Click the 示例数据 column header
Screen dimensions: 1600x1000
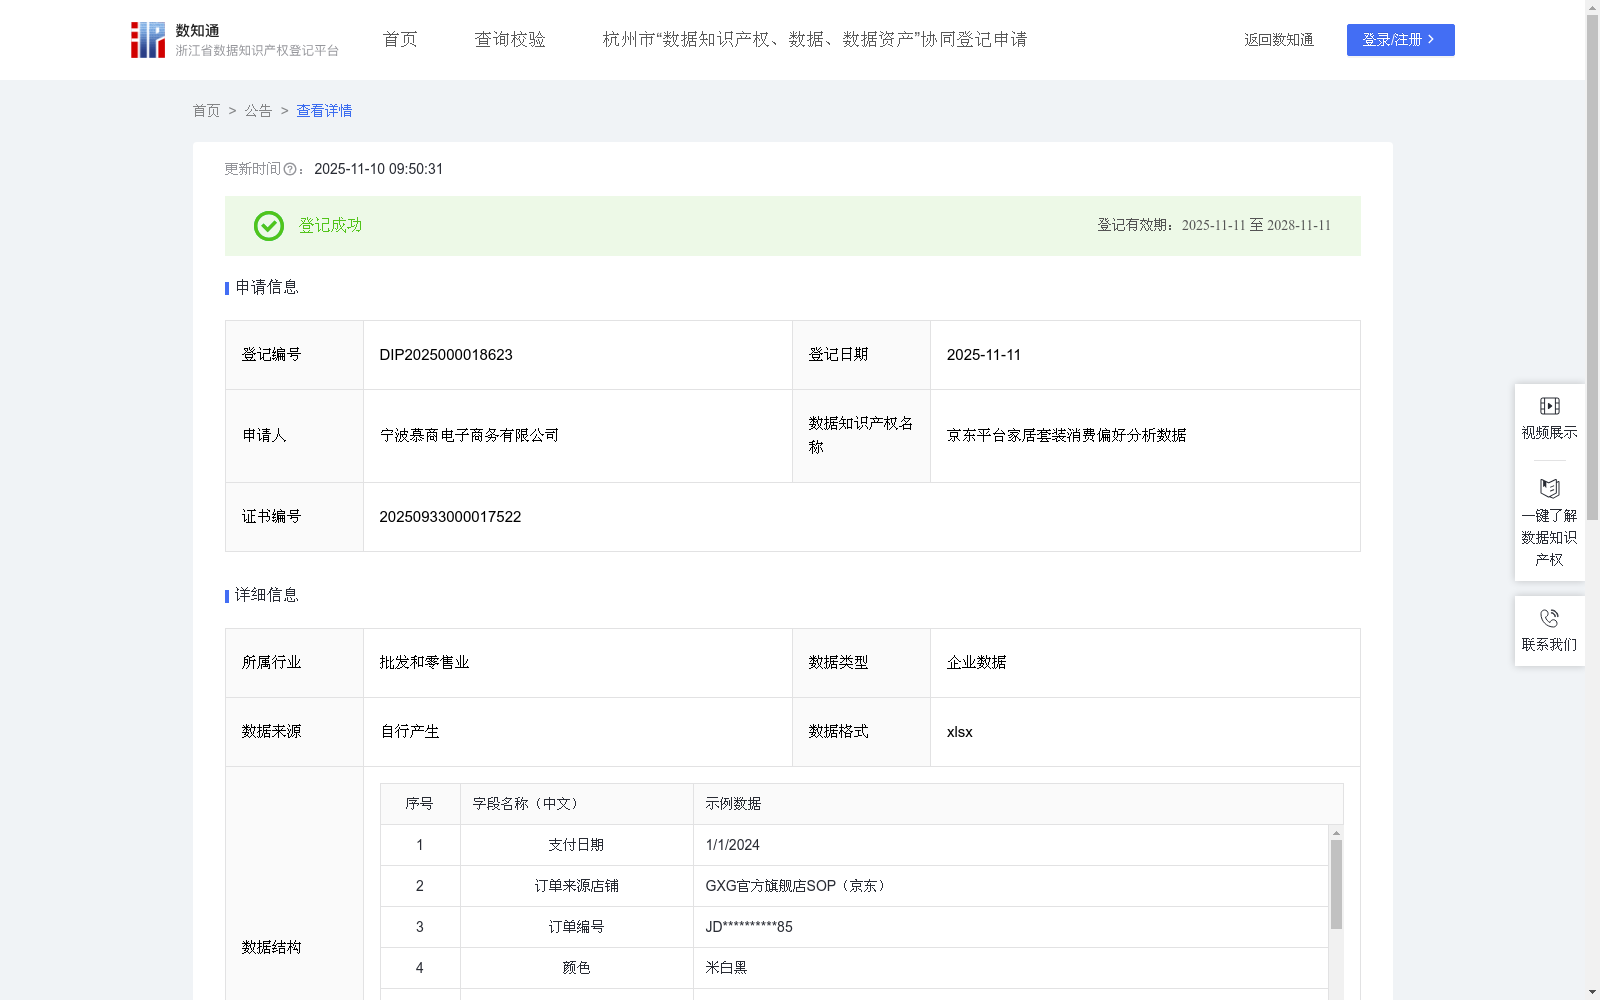tap(731, 803)
